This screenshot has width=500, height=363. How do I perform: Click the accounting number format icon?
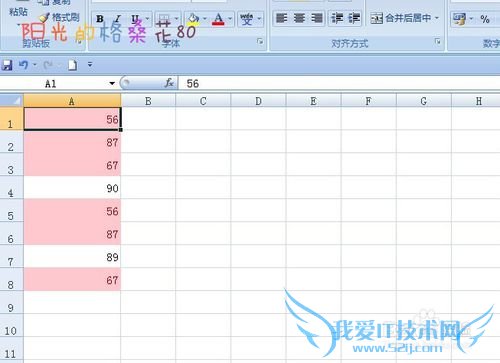[x=460, y=19]
